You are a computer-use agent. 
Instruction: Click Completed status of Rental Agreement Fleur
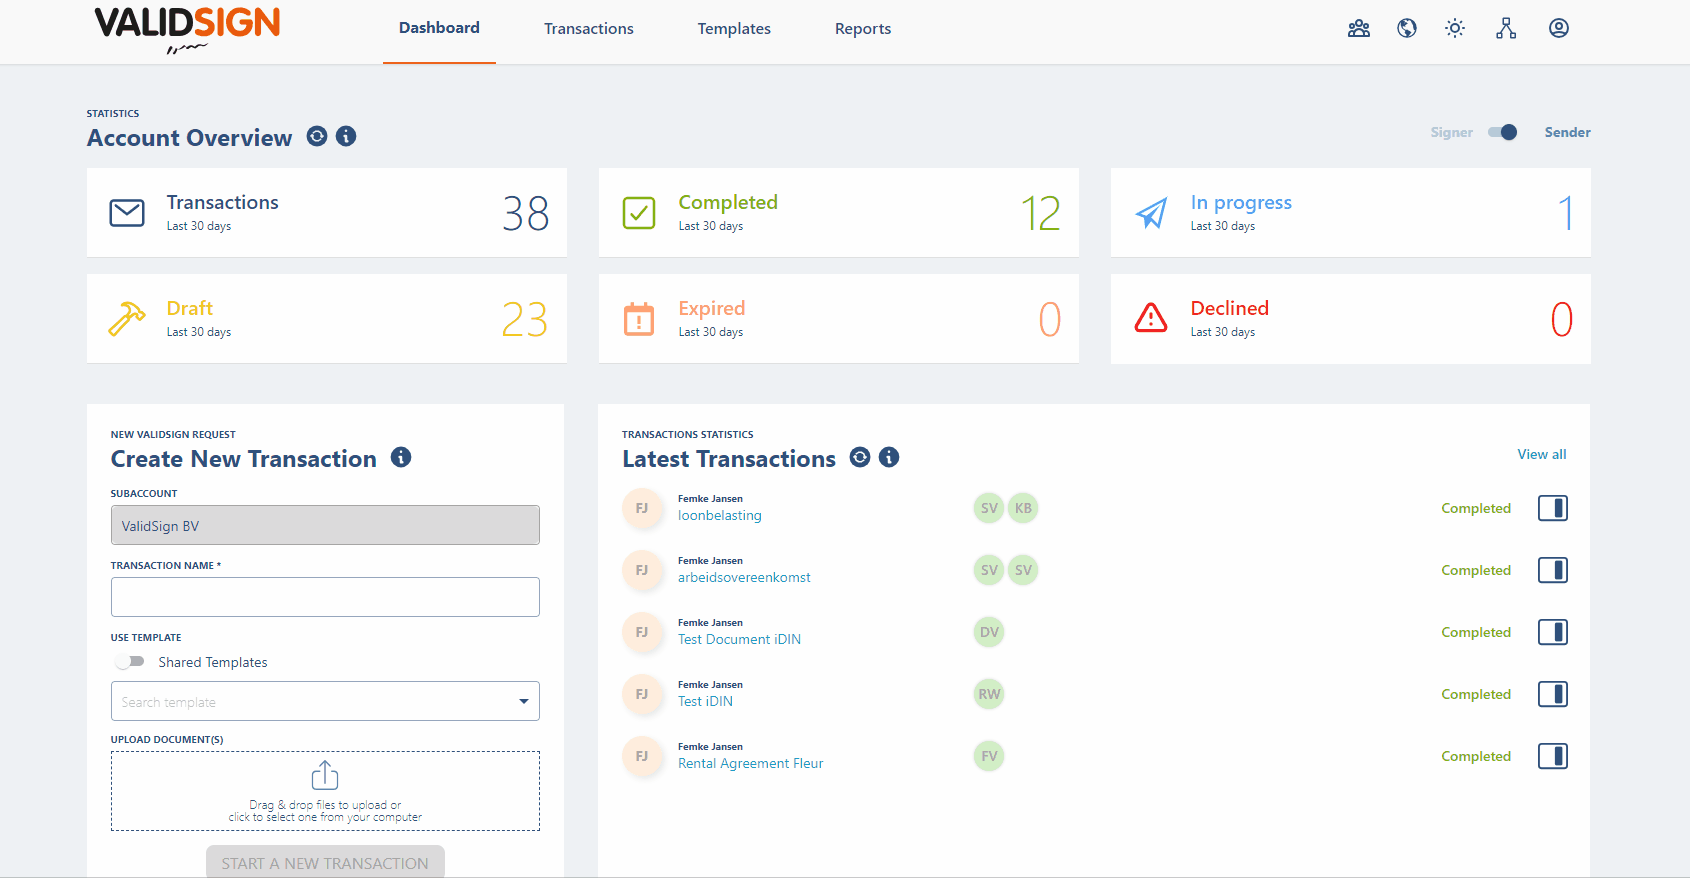point(1476,756)
